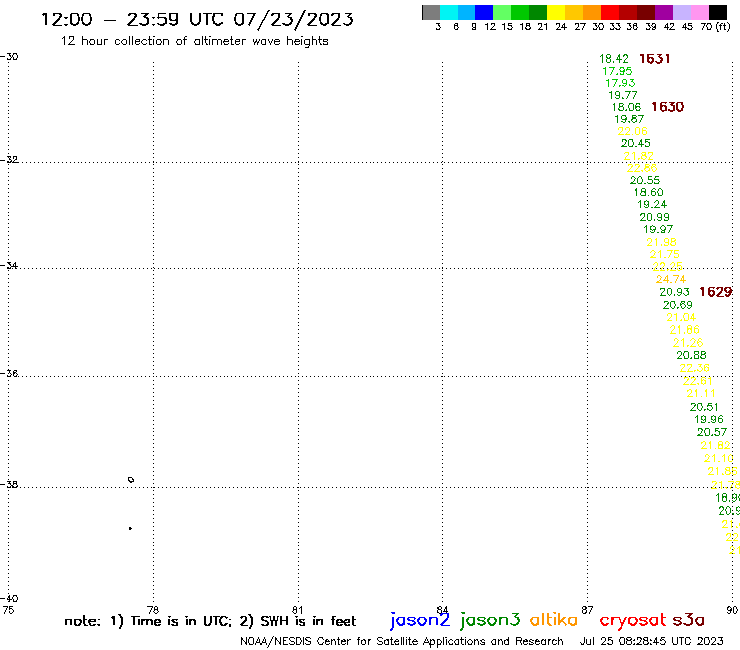Click the 19.87 wave height
Image resolution: width=740 pixels, height=650 pixels.
(629, 119)
